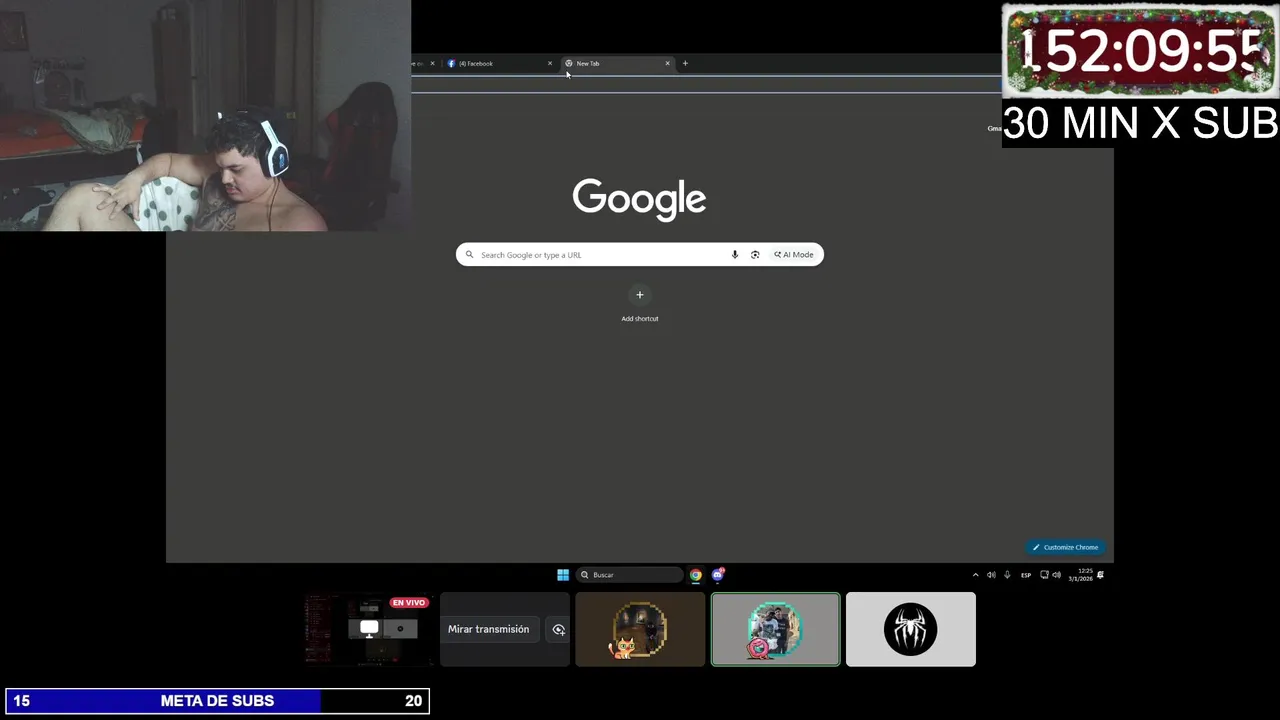
Task: Click the network and volume tray icons
Action: point(1050,575)
